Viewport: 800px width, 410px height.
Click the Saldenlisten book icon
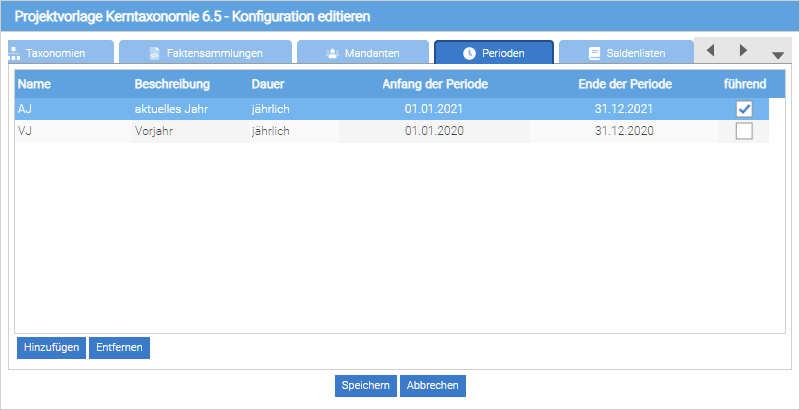point(595,52)
